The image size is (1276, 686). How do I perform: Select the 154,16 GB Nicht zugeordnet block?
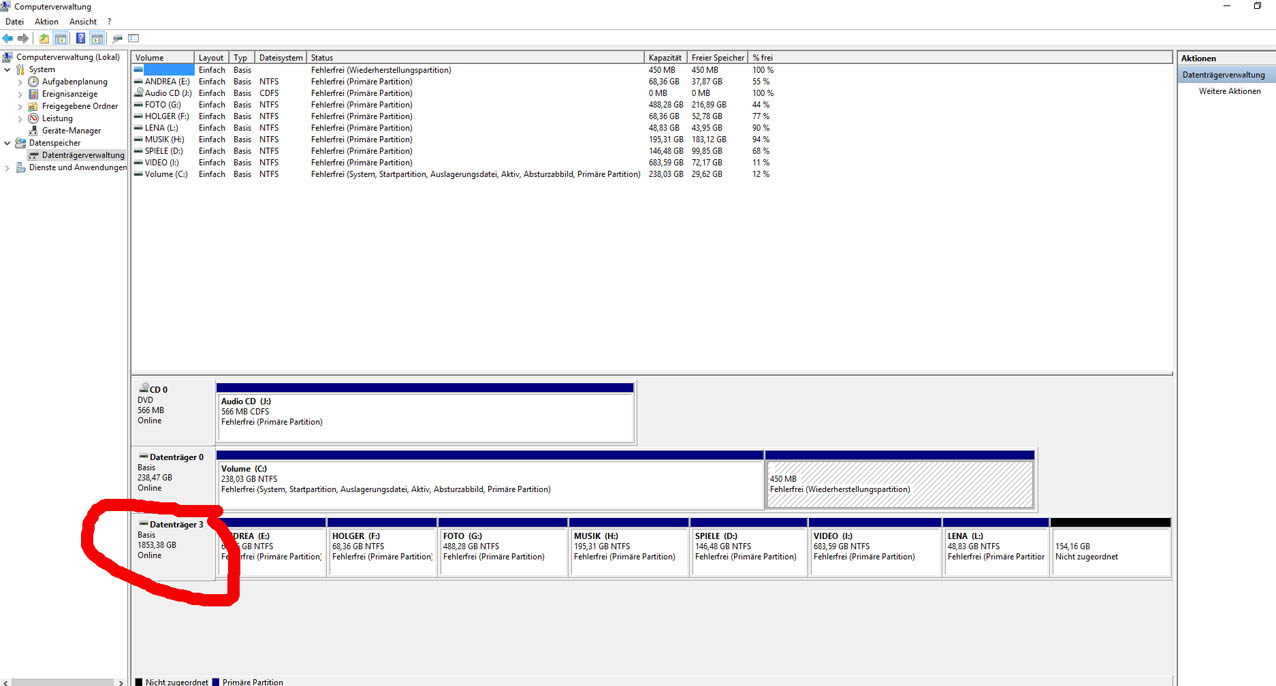1110,547
